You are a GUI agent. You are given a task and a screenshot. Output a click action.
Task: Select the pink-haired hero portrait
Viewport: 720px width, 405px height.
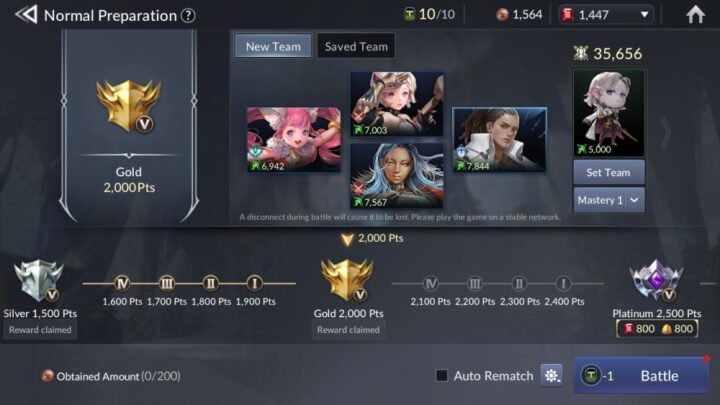294,140
